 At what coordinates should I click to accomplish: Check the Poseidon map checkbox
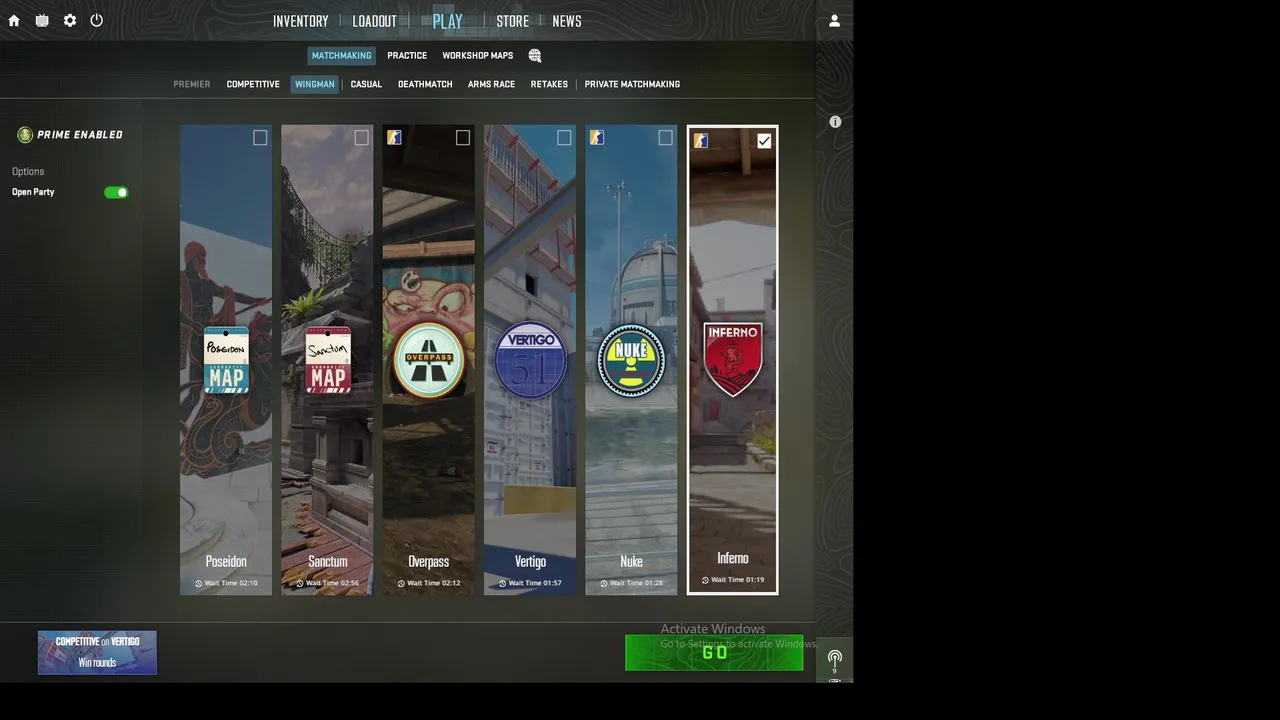[260, 138]
